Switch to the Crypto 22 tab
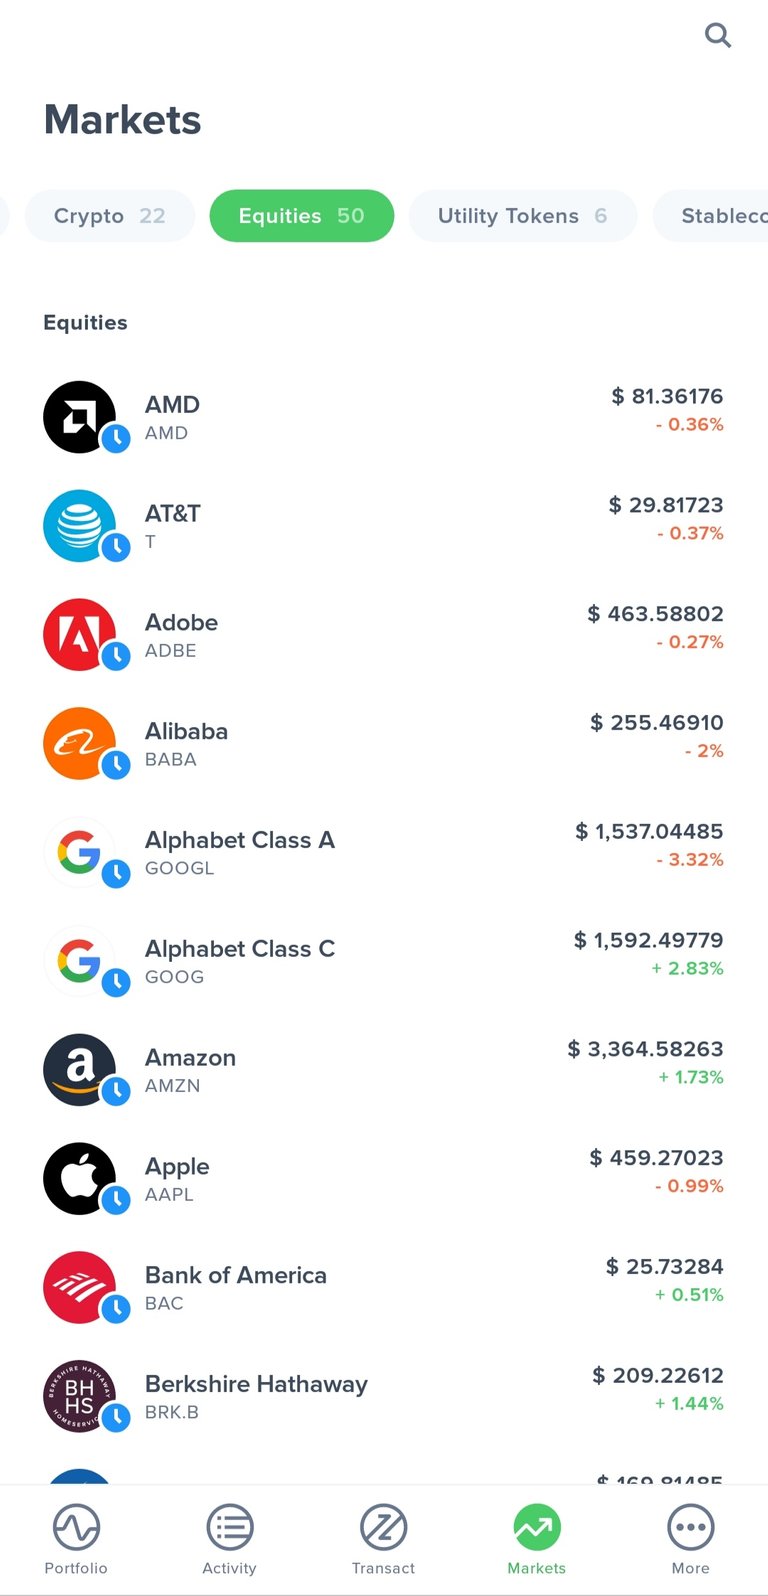This screenshot has height=1596, width=768. pyautogui.click(x=110, y=216)
